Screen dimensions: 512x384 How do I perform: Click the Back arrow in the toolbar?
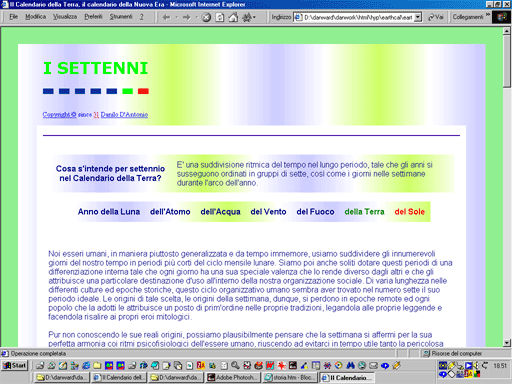click(x=166, y=17)
